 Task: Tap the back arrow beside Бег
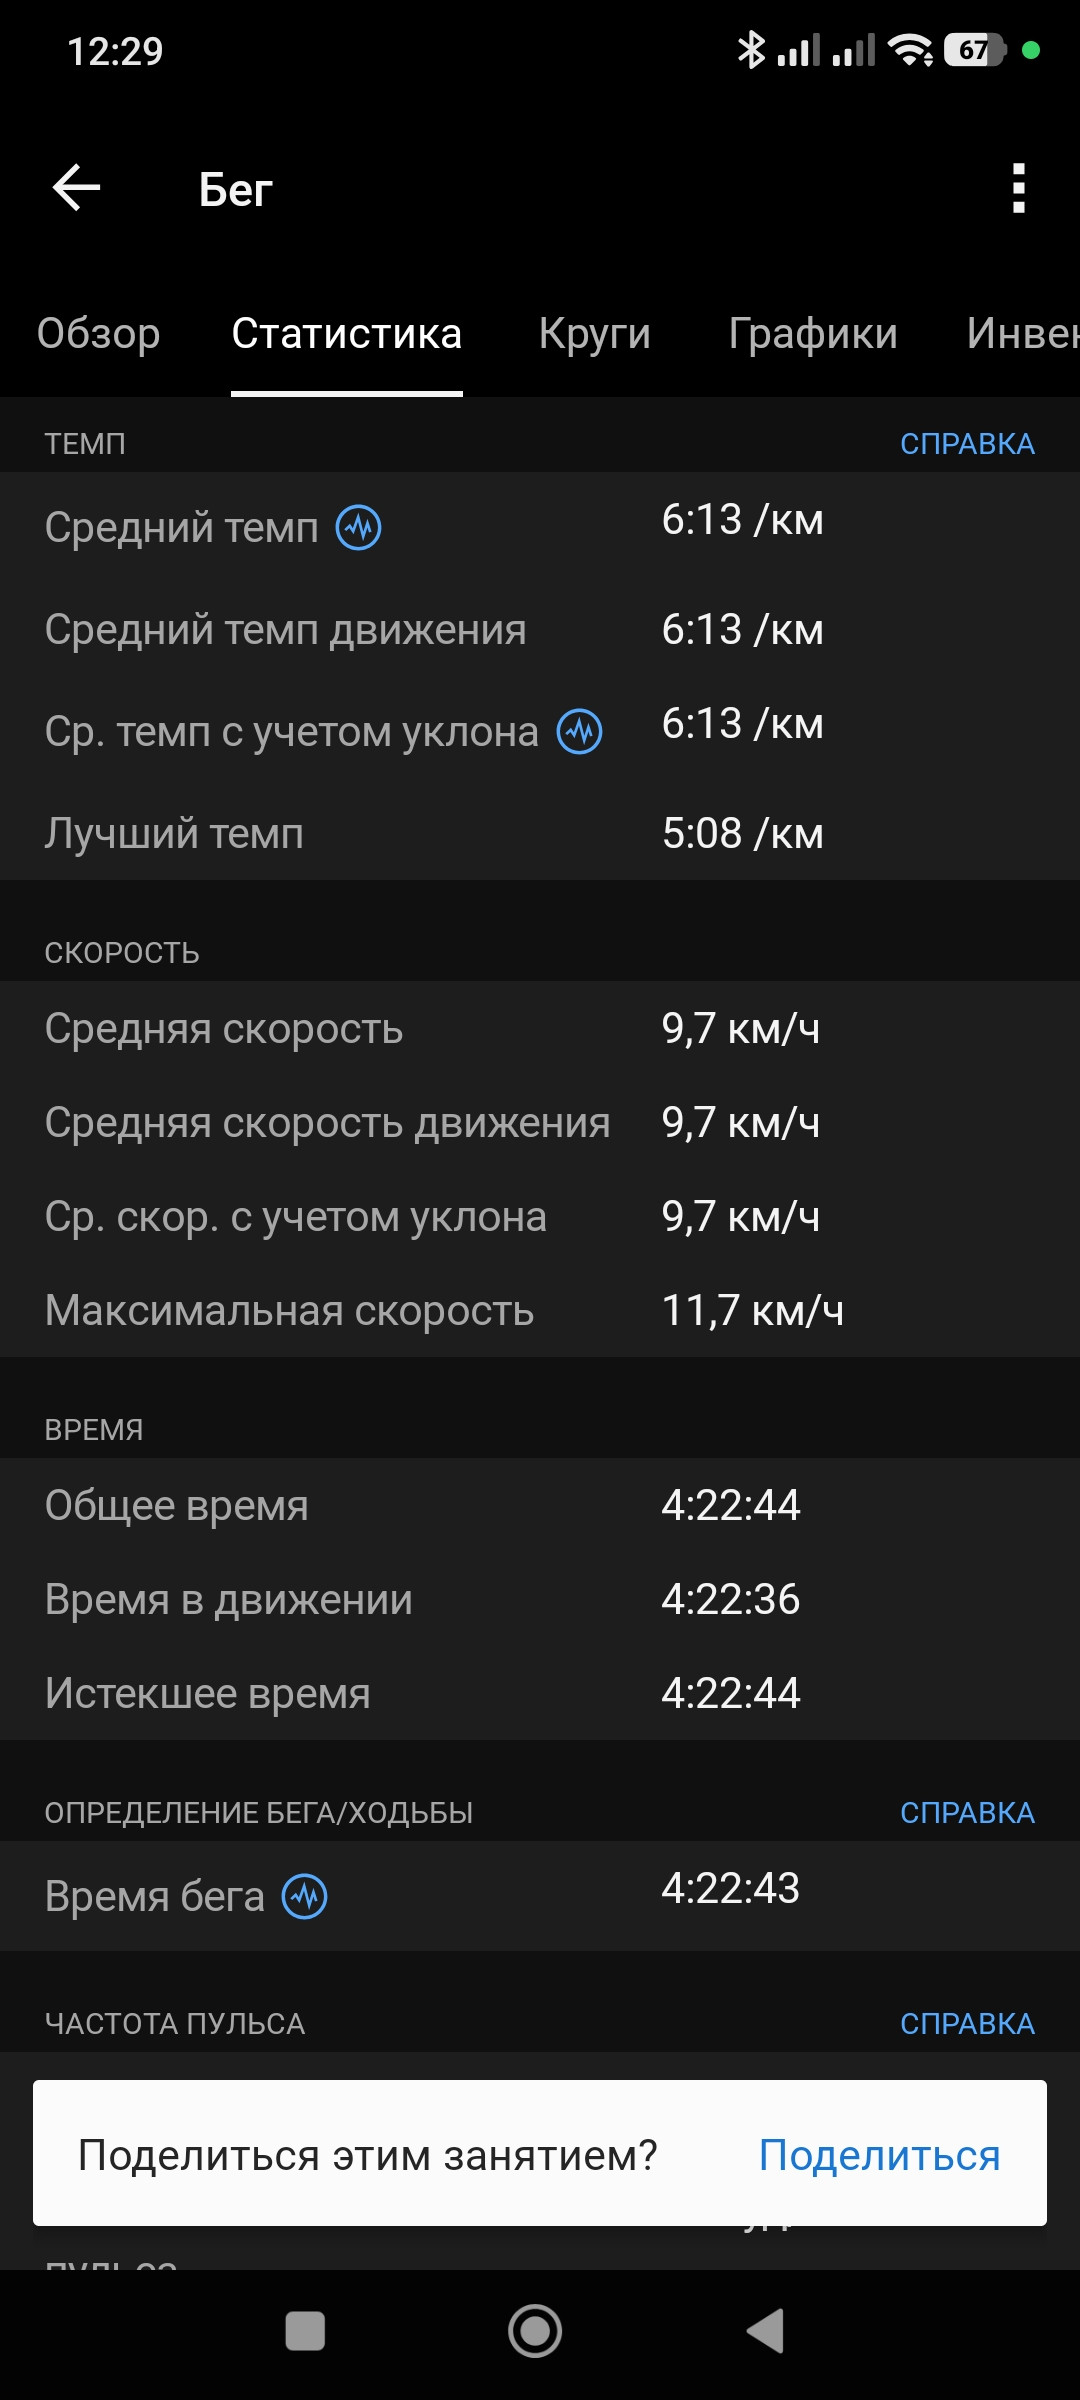77,188
